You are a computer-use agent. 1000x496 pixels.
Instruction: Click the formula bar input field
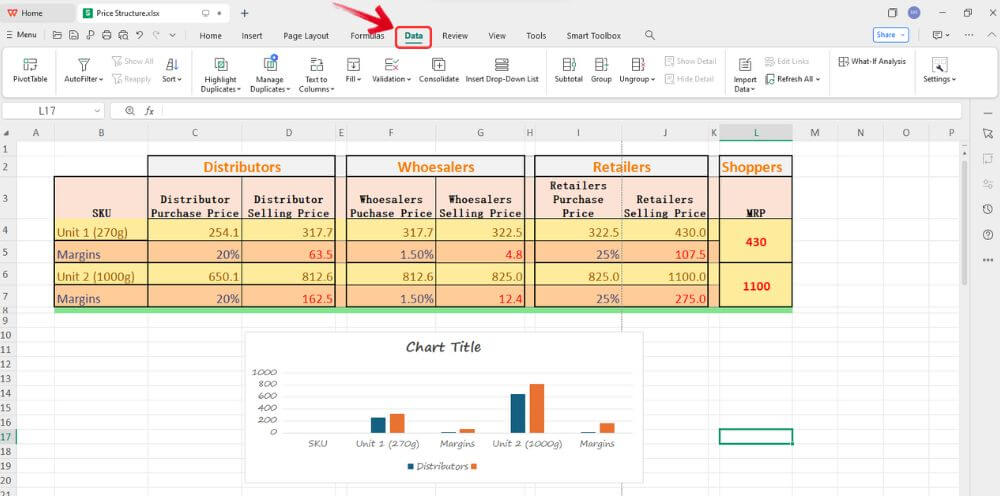click(x=561, y=111)
